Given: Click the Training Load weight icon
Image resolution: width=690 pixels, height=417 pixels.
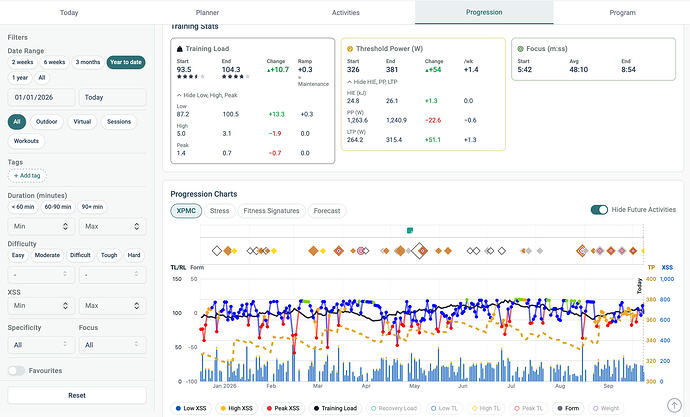Looking at the screenshot, I should point(180,49).
